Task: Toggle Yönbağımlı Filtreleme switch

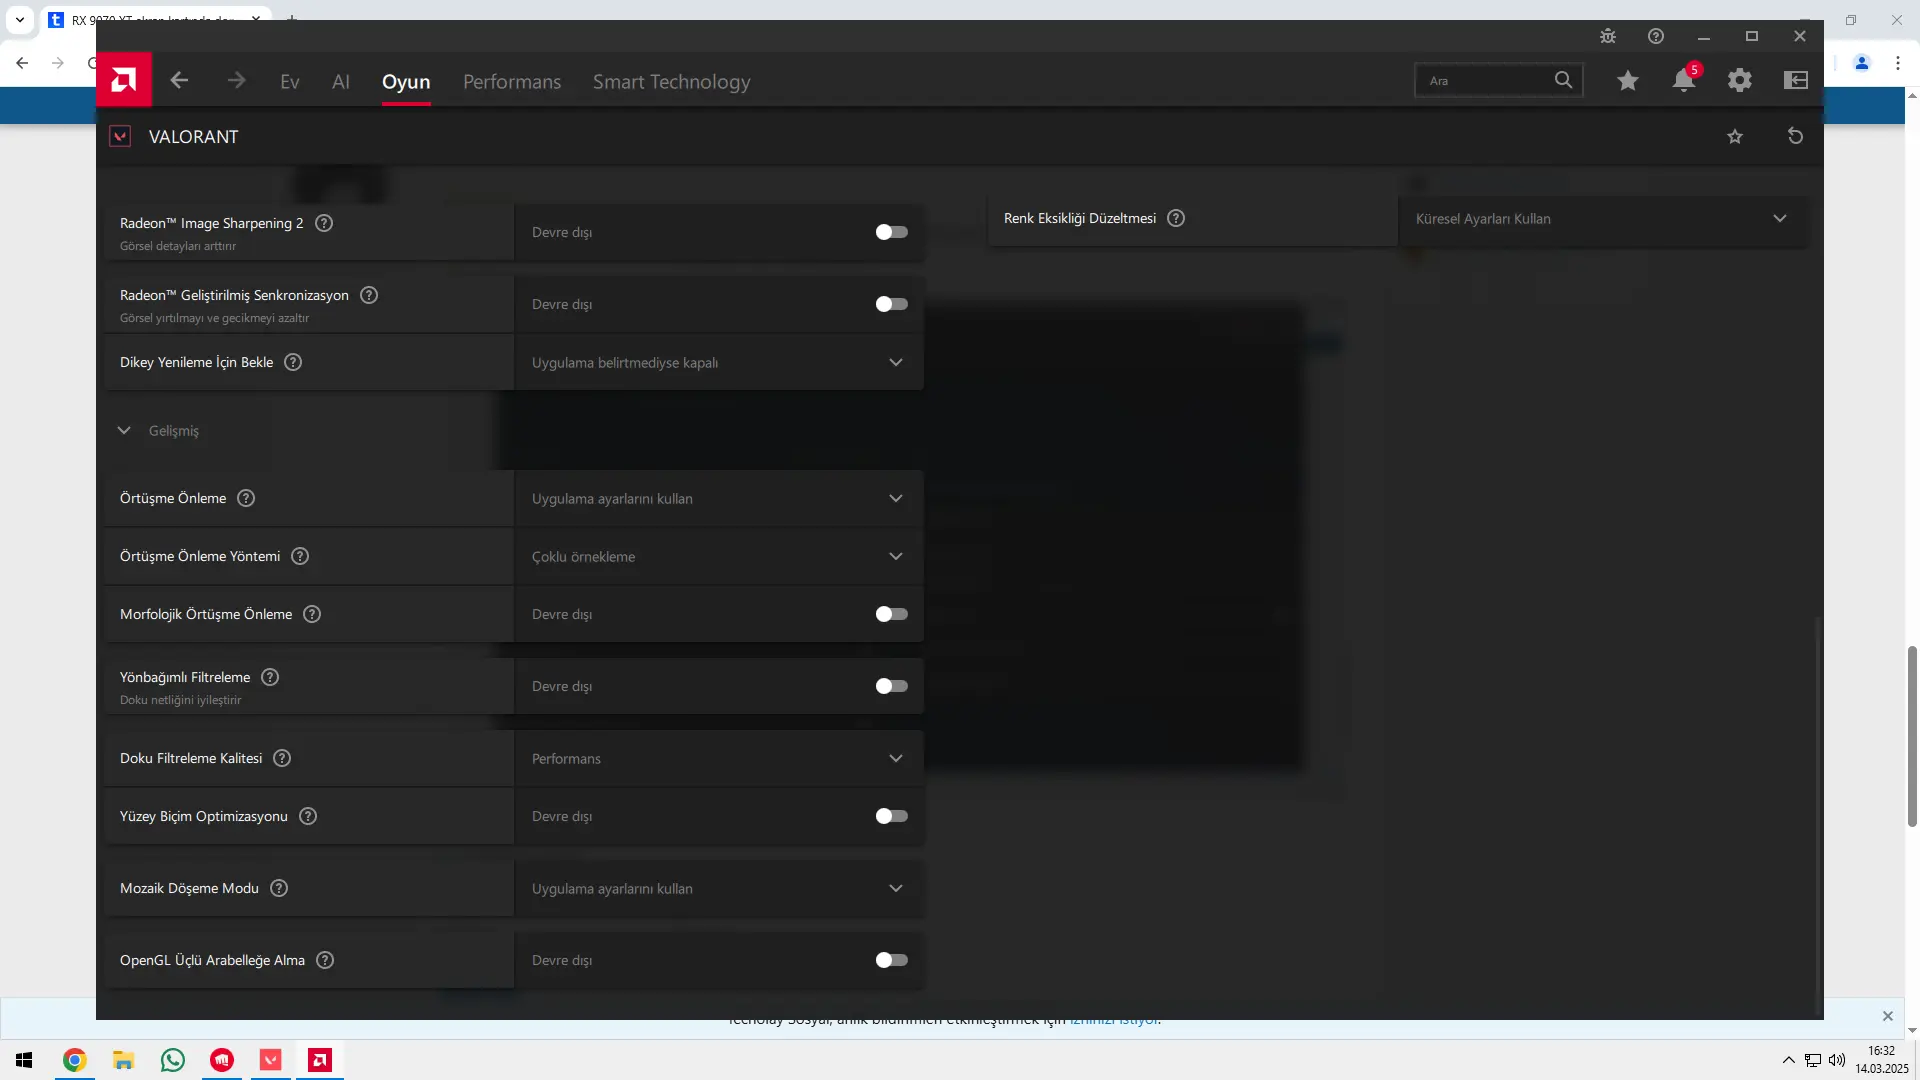Action: point(891,686)
